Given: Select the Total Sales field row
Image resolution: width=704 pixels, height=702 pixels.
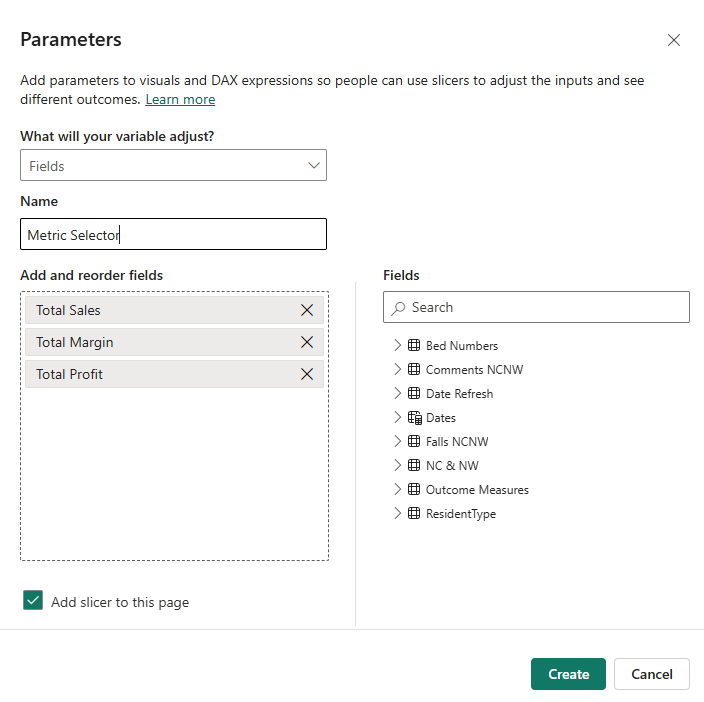Looking at the screenshot, I should tap(174, 310).
